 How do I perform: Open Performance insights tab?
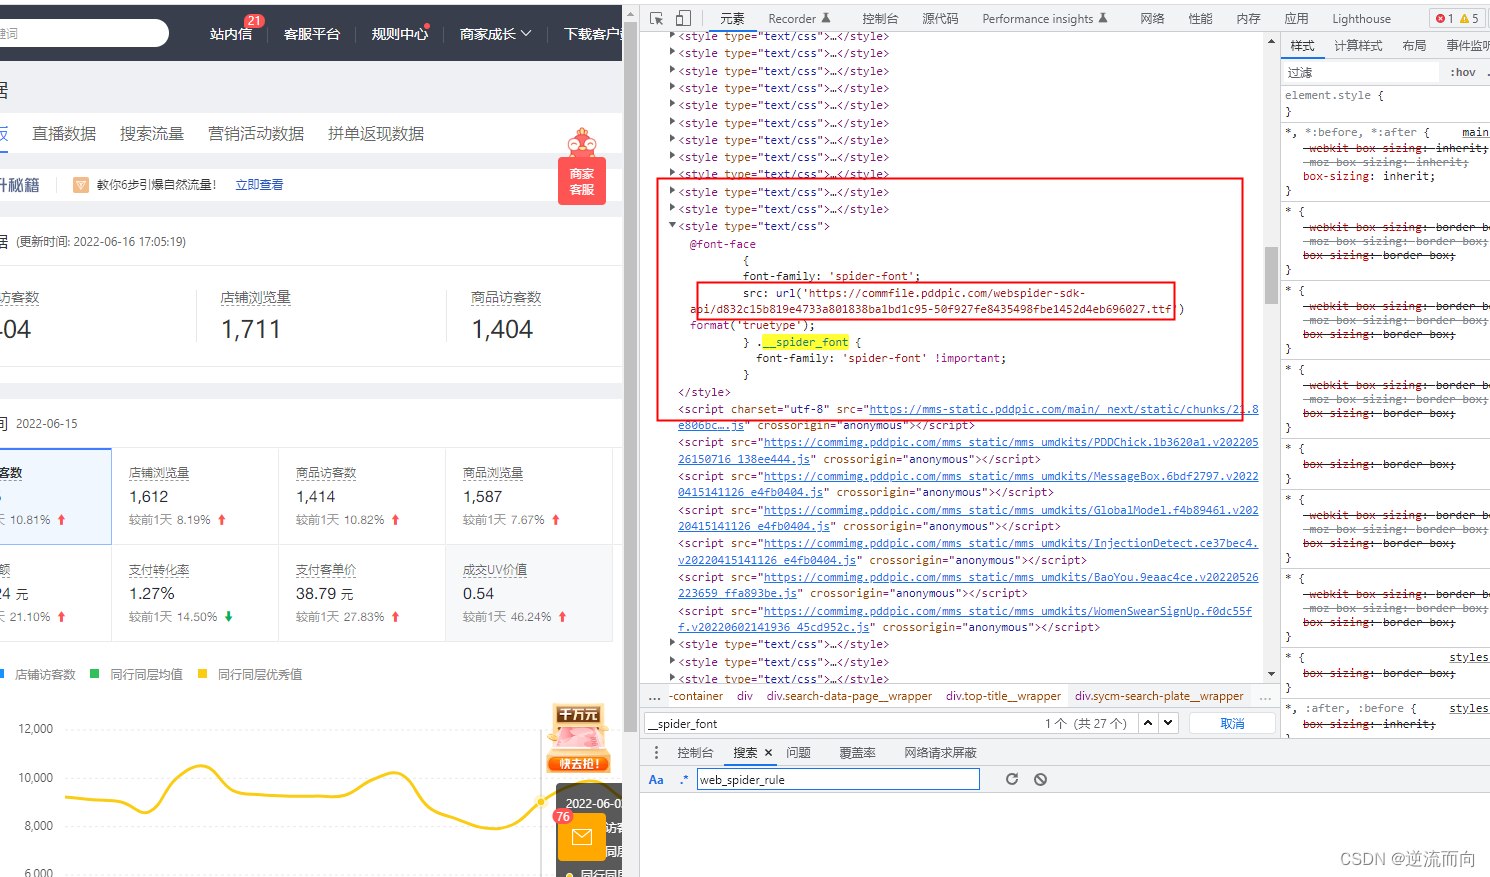click(x=1045, y=18)
